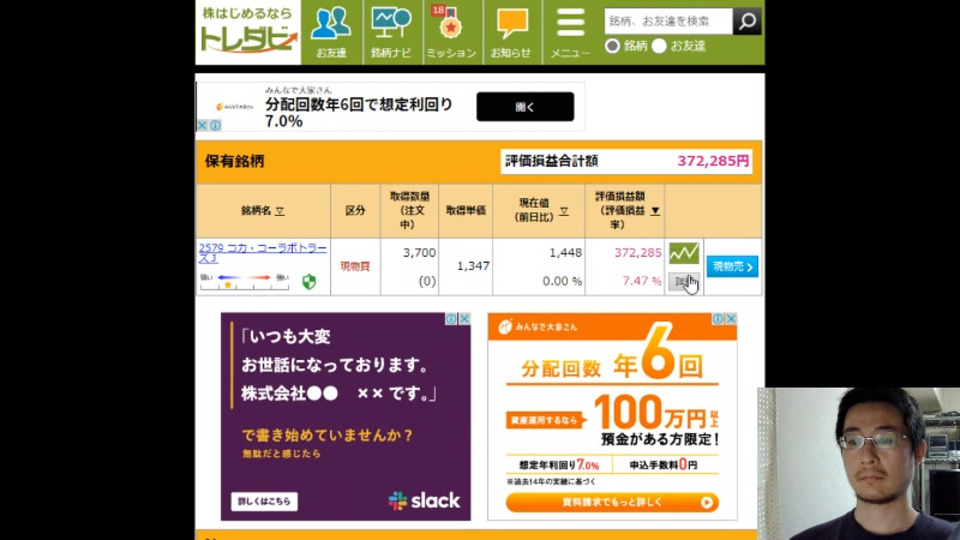Open the トレダビ logo home link

pos(248,32)
